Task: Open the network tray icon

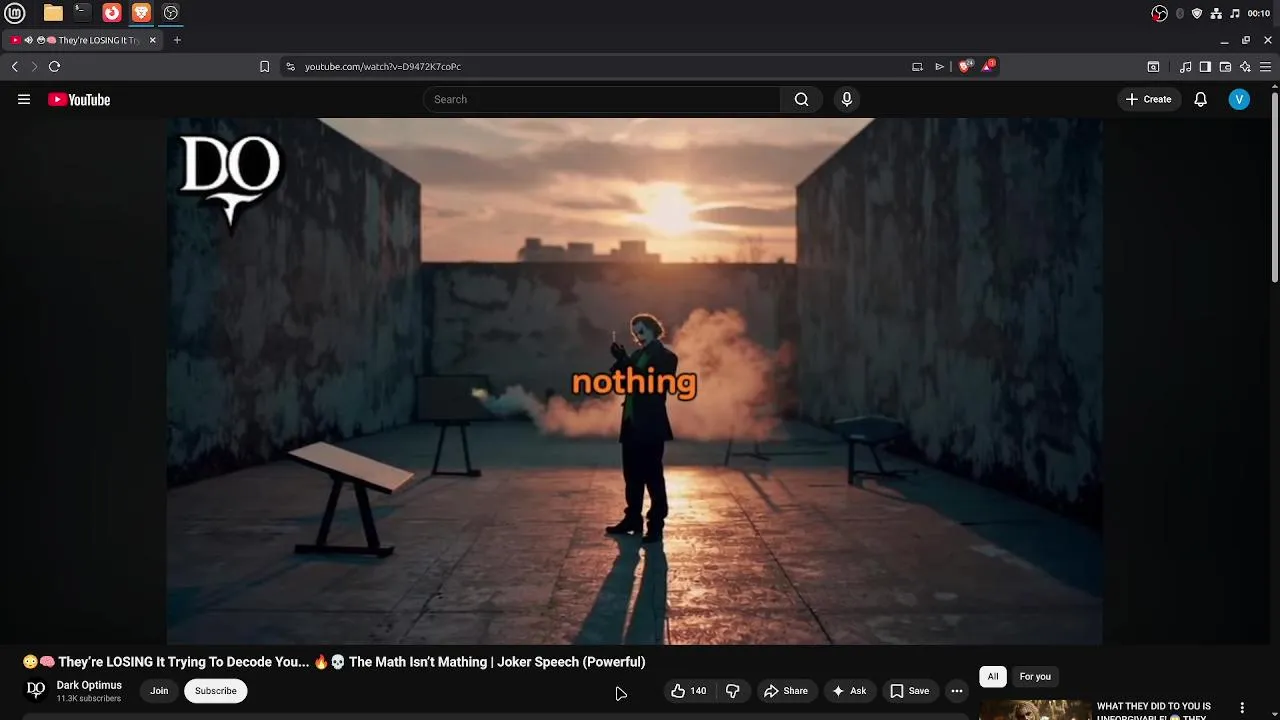Action: tap(1216, 13)
